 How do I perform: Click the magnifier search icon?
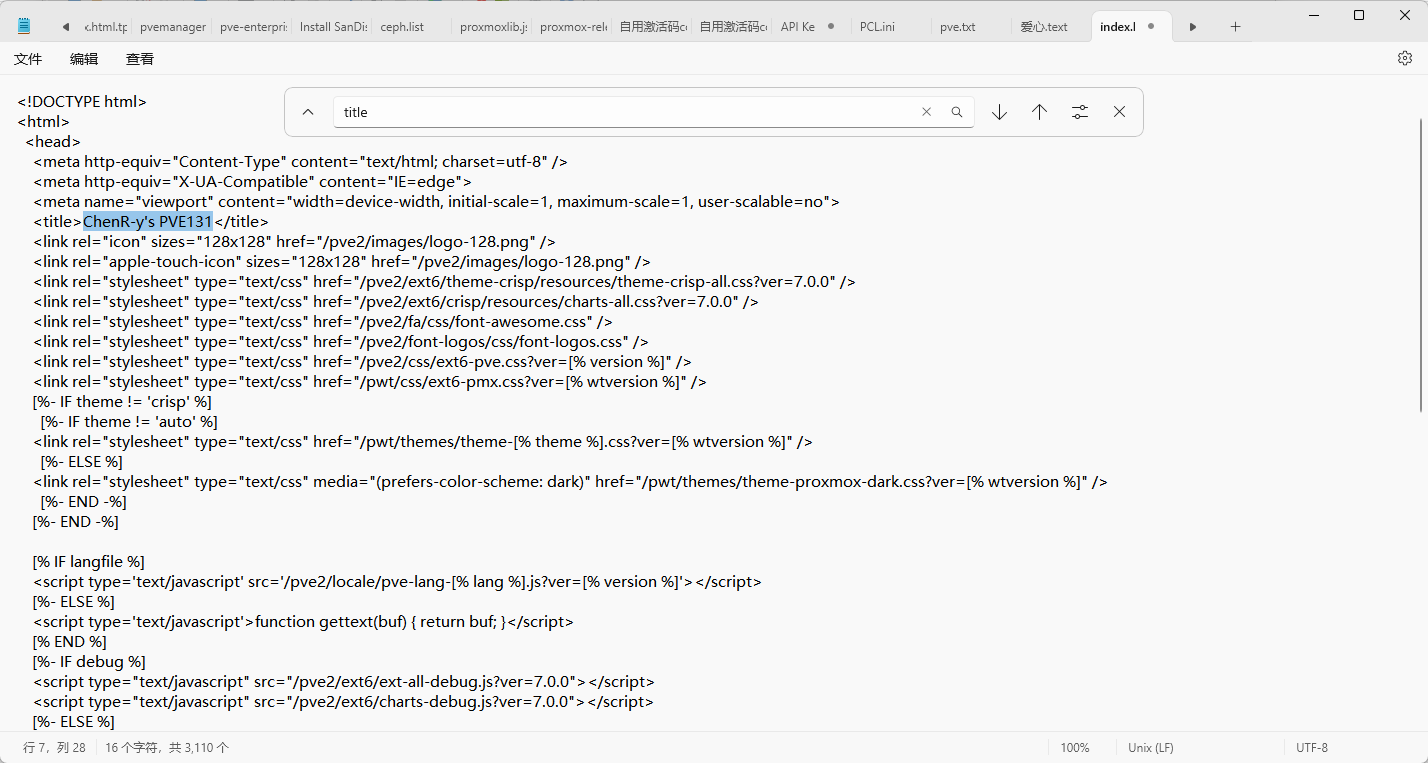click(x=957, y=112)
